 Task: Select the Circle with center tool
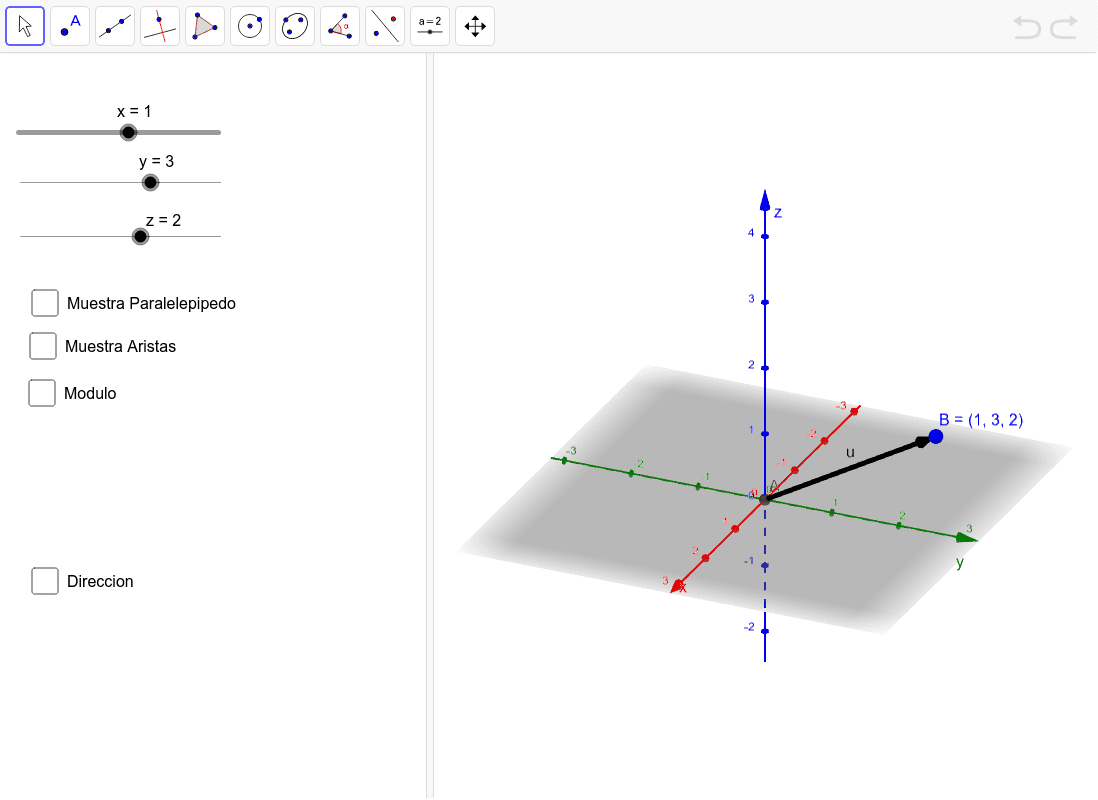click(x=250, y=26)
